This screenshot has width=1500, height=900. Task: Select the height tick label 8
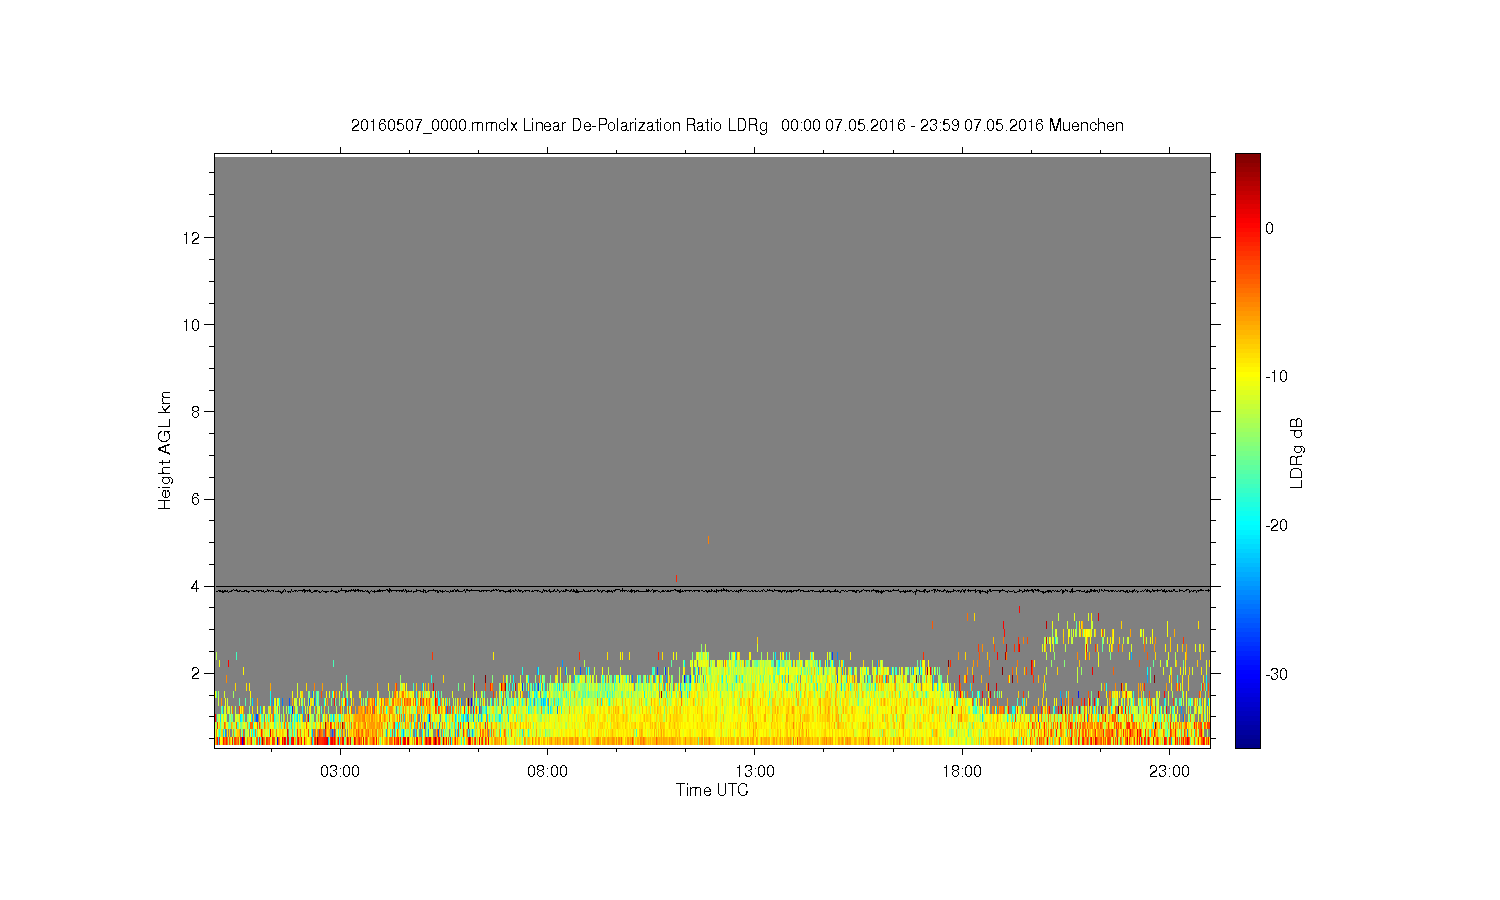click(x=197, y=412)
